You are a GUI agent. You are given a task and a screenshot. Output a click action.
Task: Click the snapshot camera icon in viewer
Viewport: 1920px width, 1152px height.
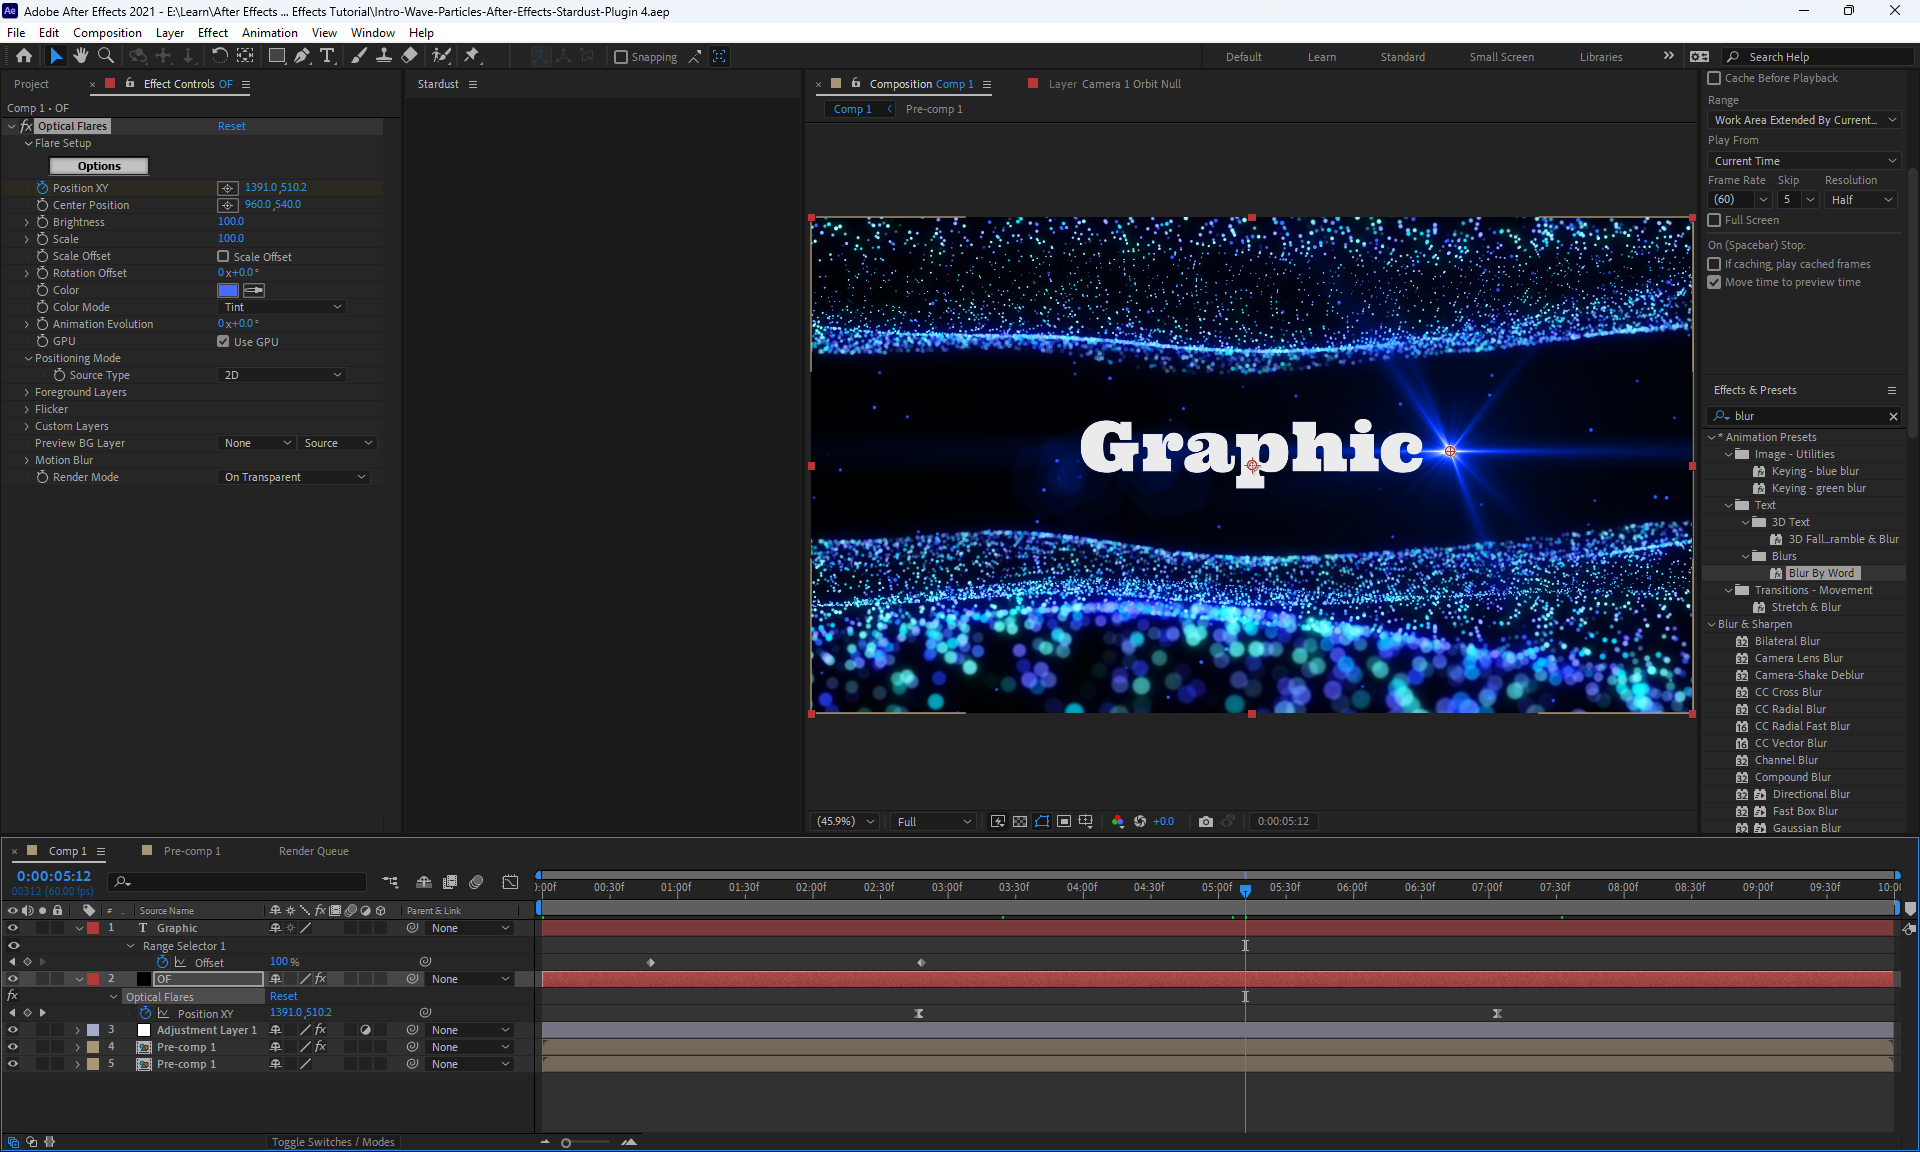pyautogui.click(x=1206, y=821)
